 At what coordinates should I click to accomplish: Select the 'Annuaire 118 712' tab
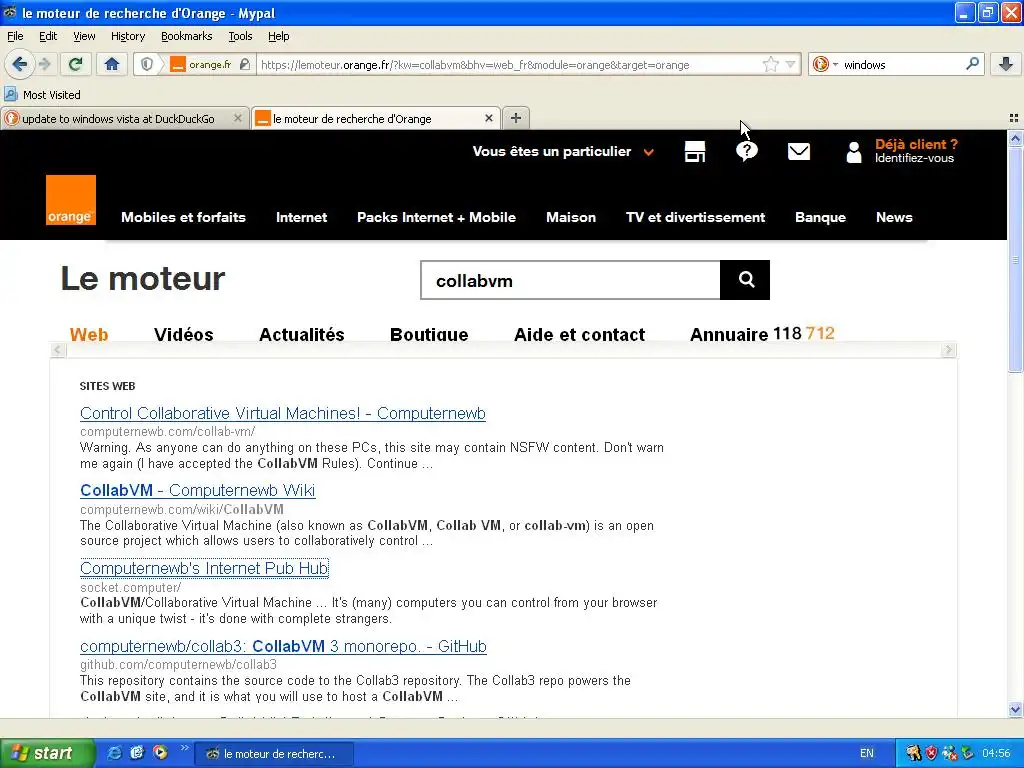click(762, 334)
